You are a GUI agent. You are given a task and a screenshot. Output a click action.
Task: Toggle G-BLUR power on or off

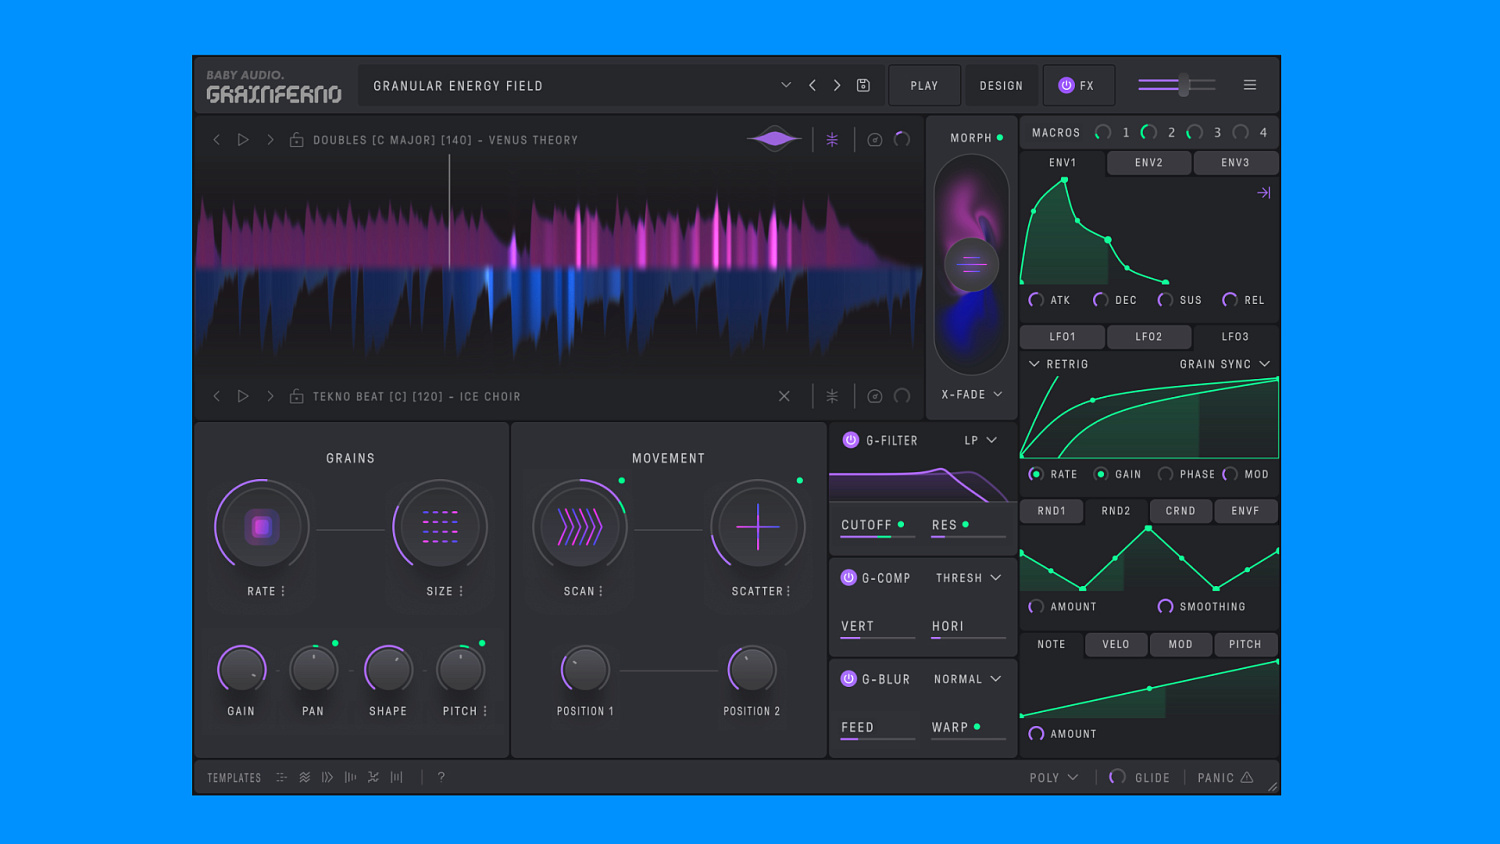pyautogui.click(x=849, y=678)
